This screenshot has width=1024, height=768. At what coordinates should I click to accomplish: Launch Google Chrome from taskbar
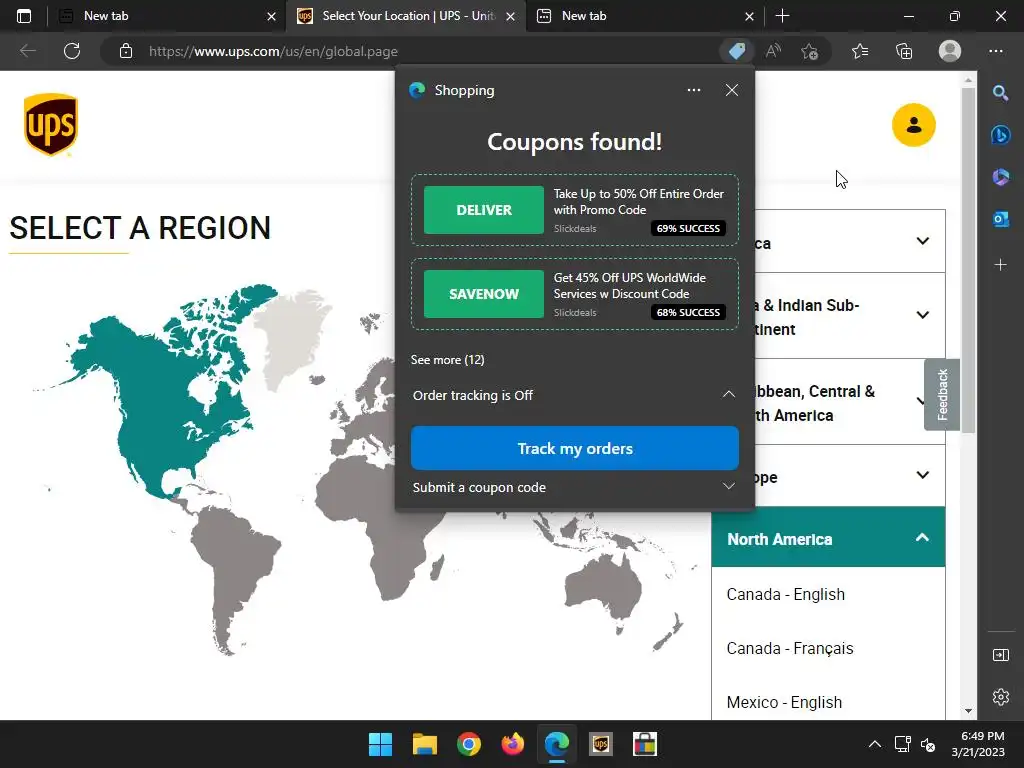[x=469, y=744]
